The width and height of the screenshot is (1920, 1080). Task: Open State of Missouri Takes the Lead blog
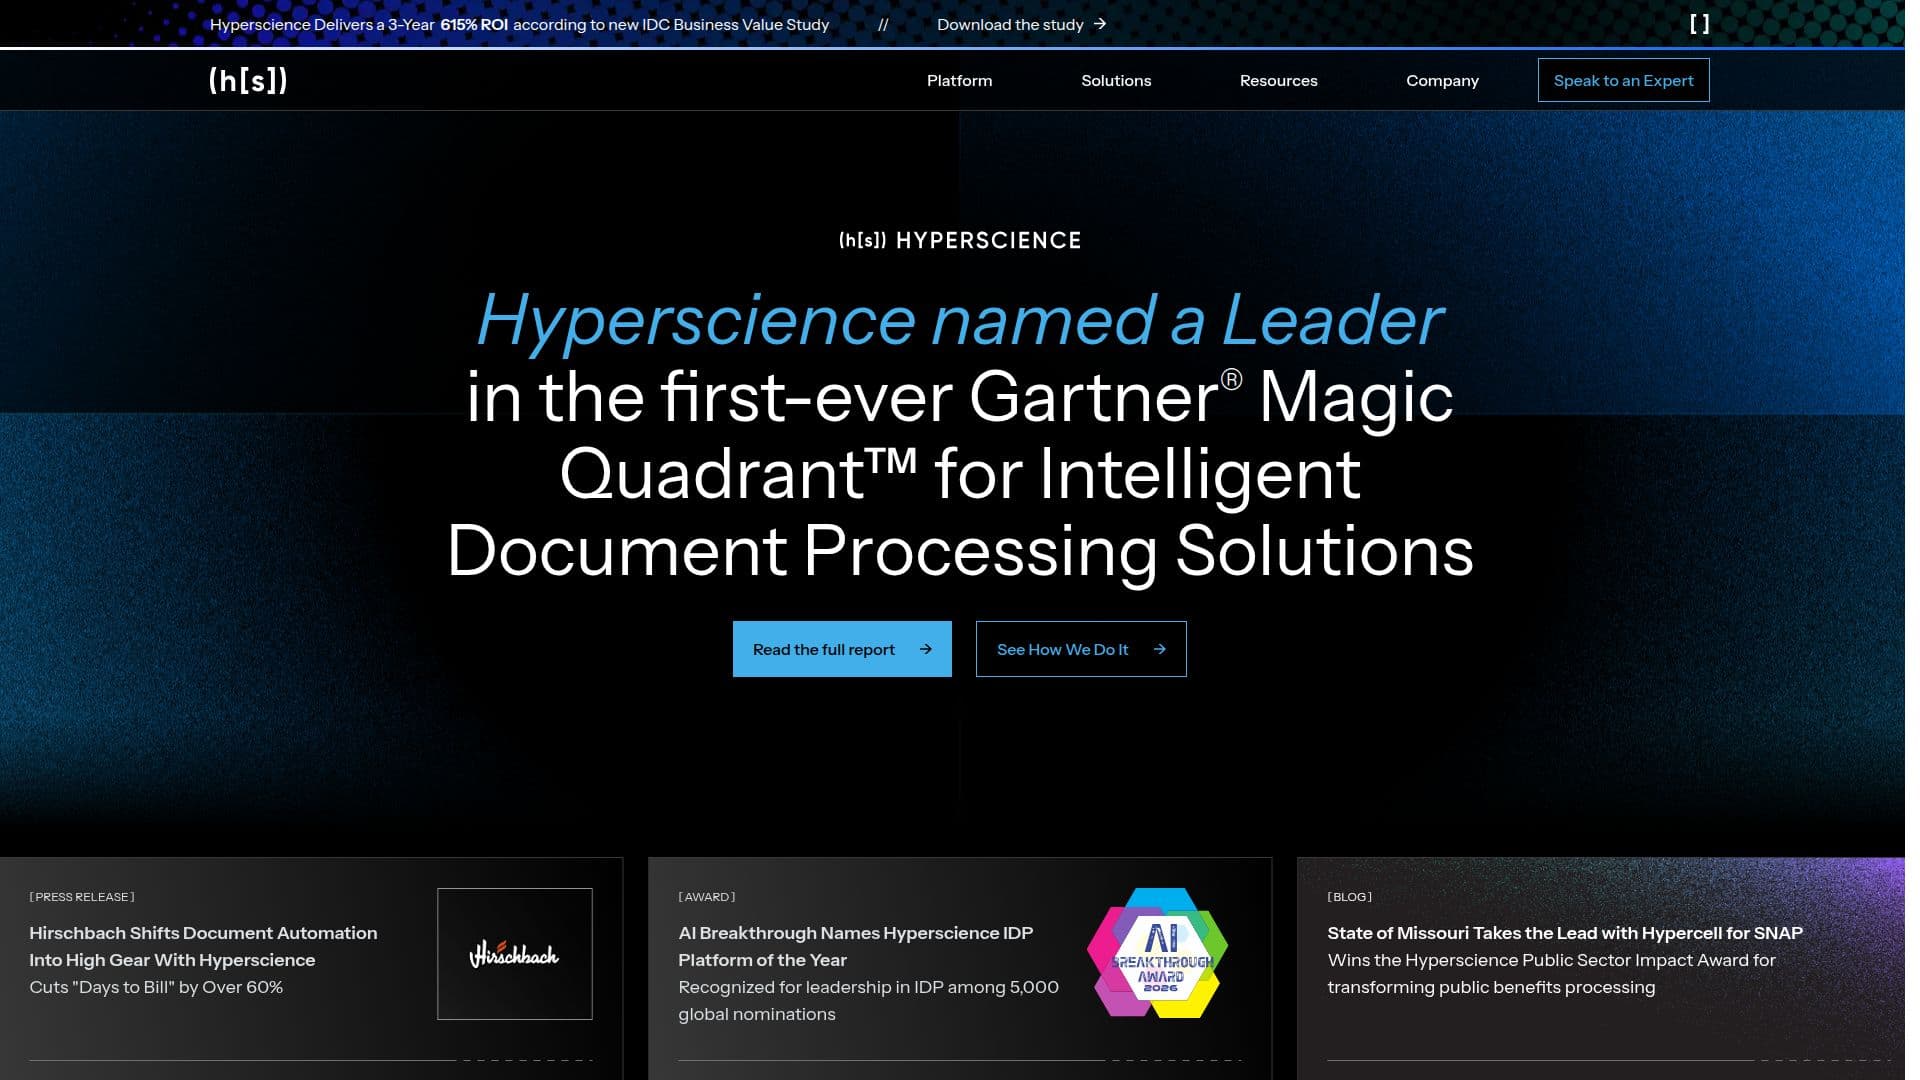(1565, 933)
